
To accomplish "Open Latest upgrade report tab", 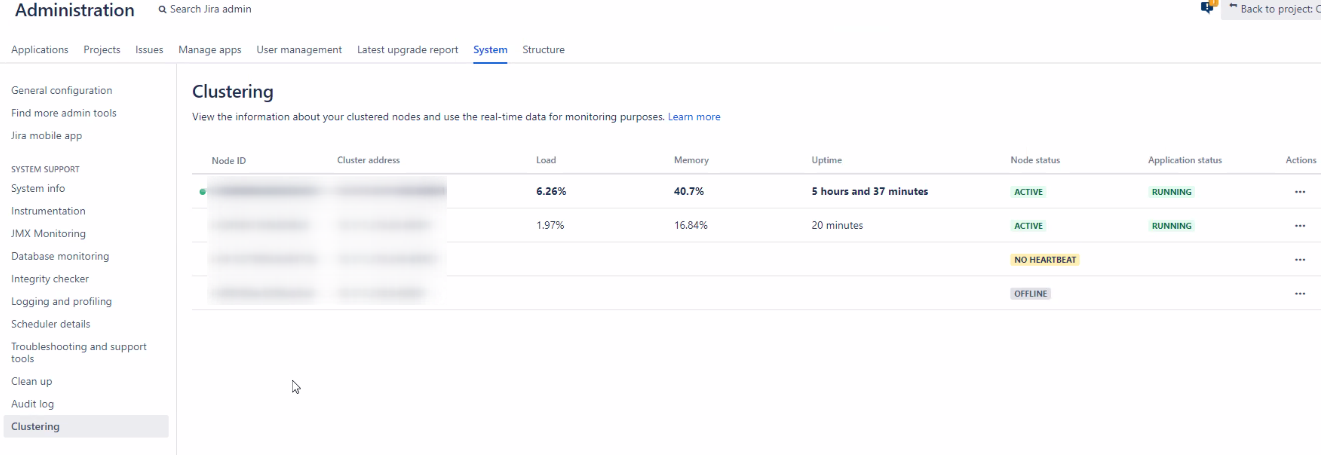I will click(408, 50).
